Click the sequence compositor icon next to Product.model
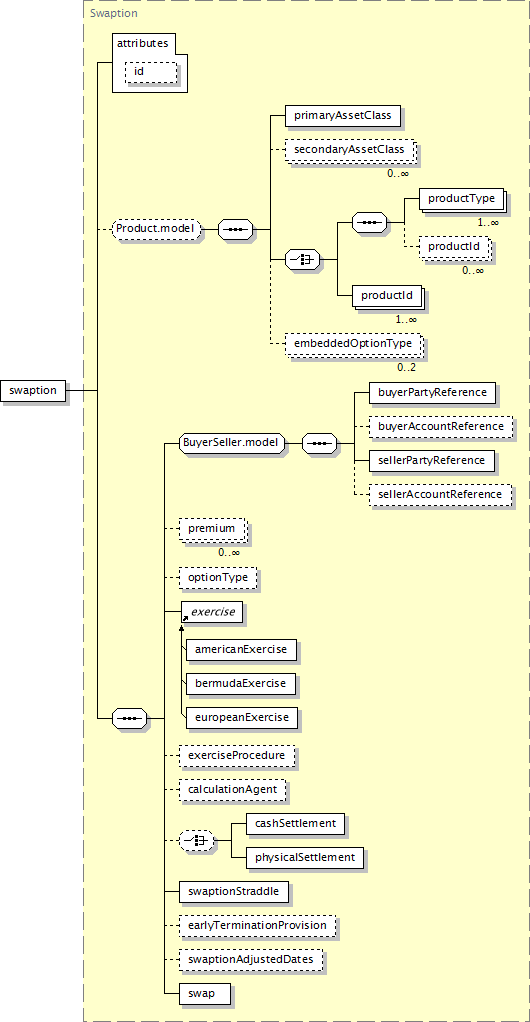 236,229
